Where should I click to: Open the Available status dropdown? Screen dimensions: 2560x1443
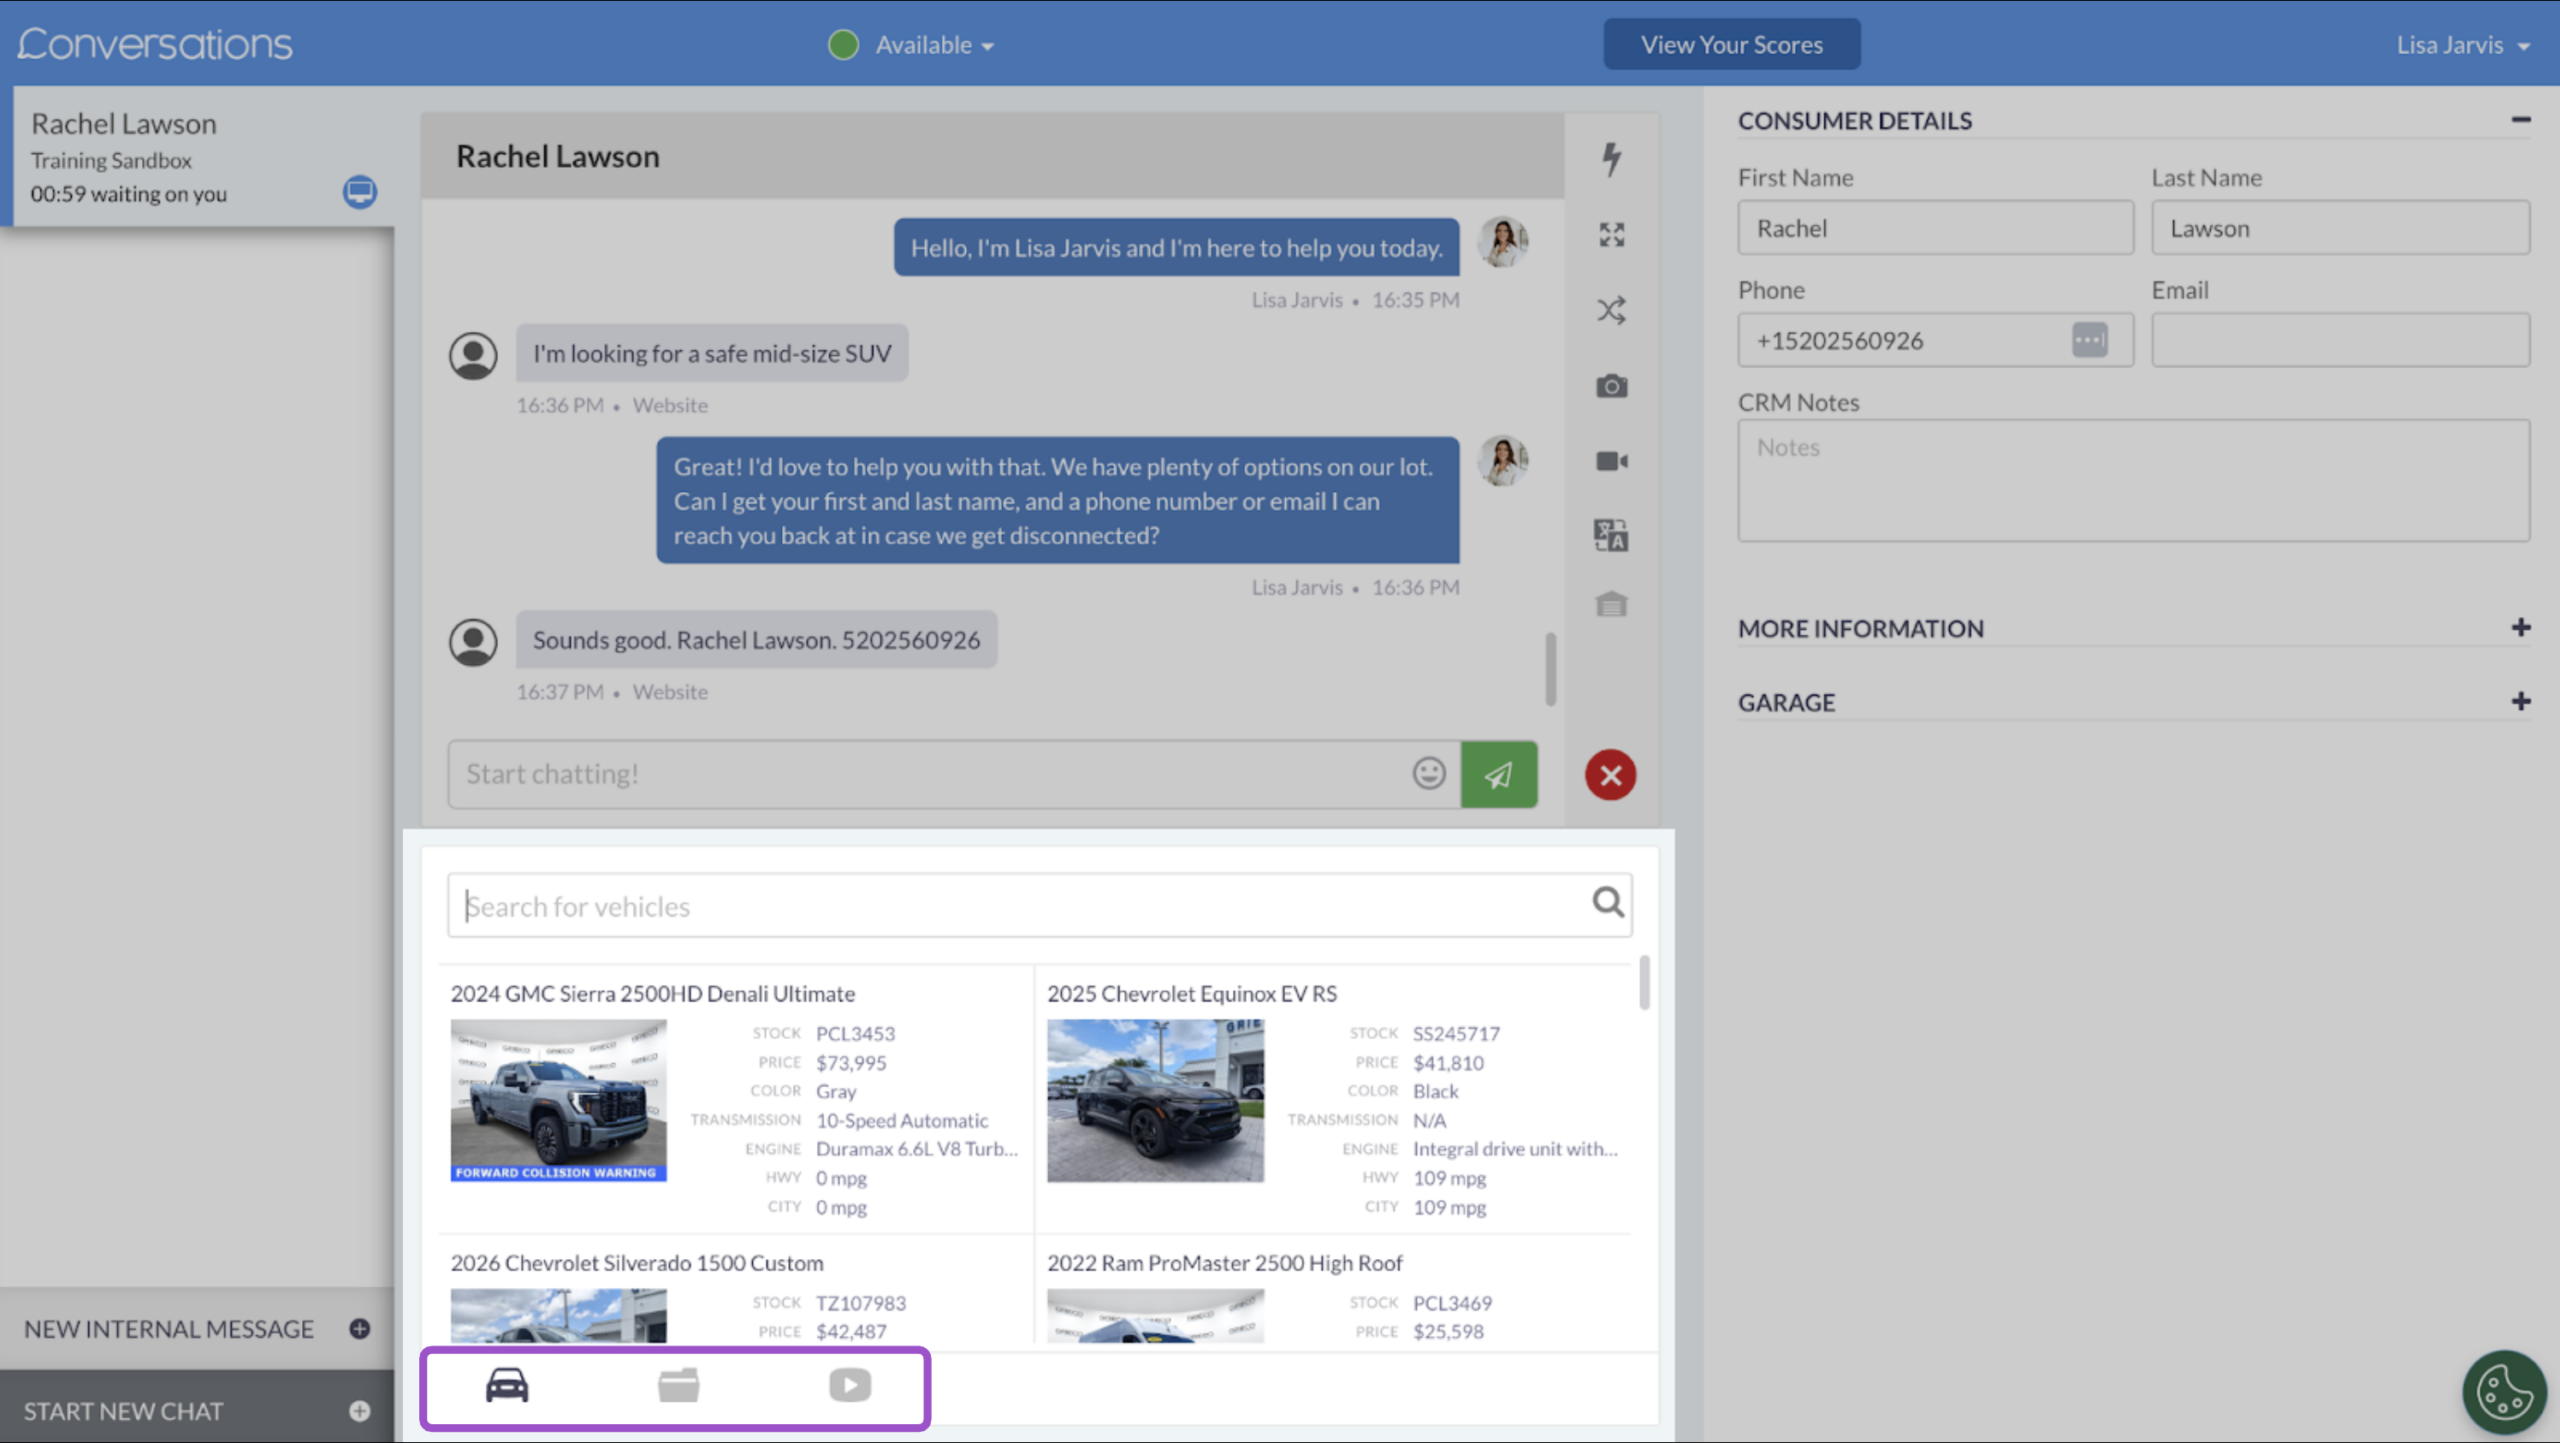(935, 45)
